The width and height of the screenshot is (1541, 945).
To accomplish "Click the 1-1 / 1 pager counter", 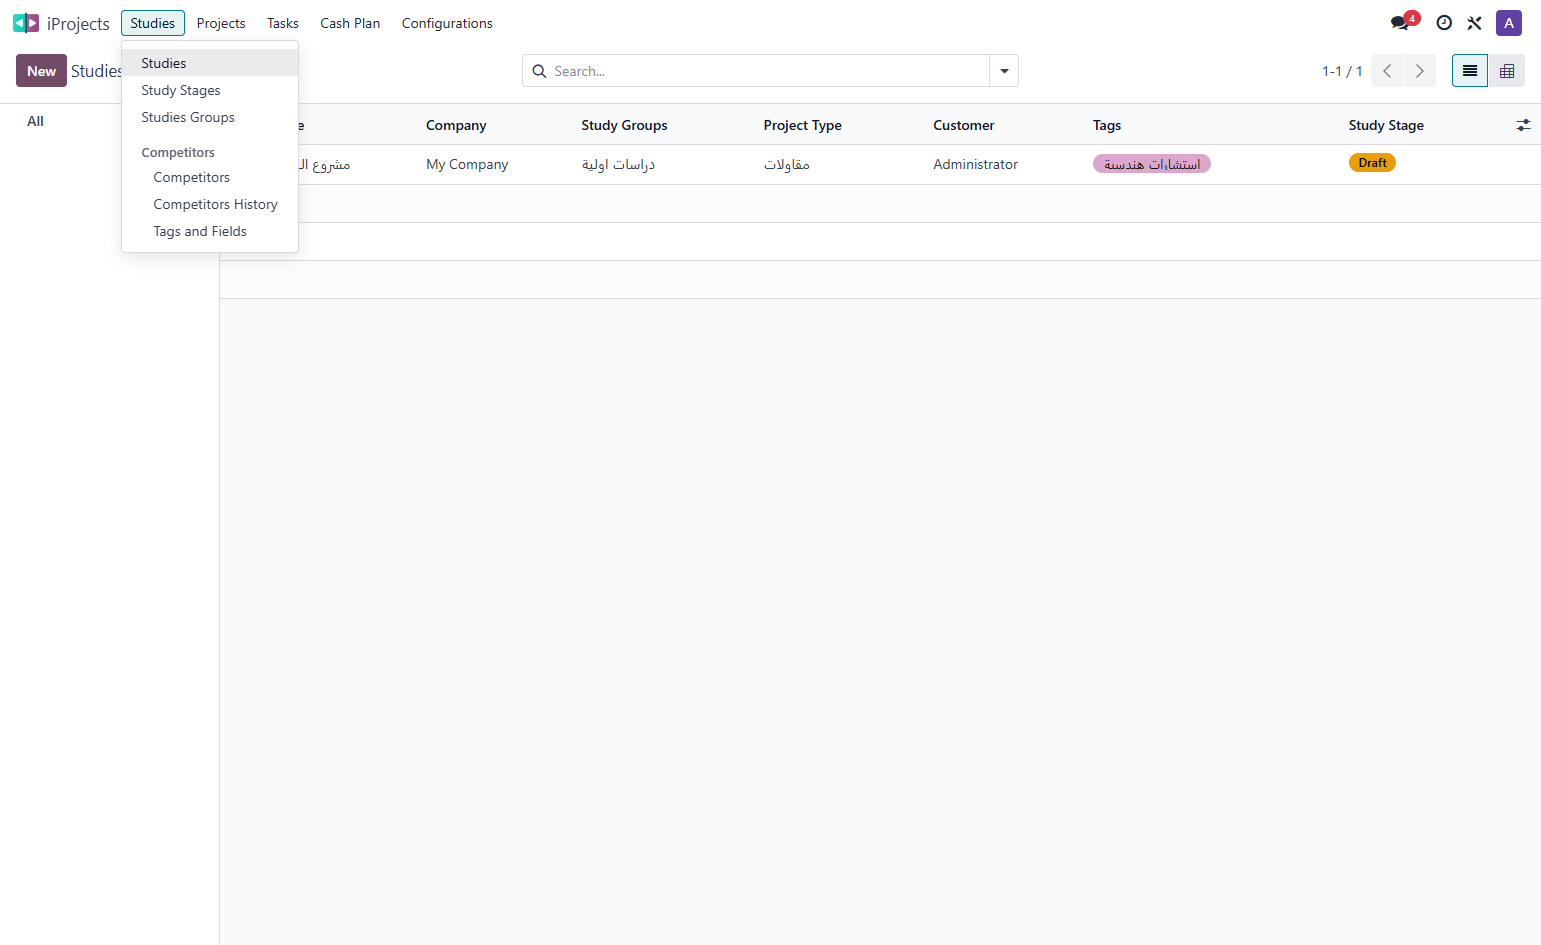I will pyautogui.click(x=1342, y=71).
